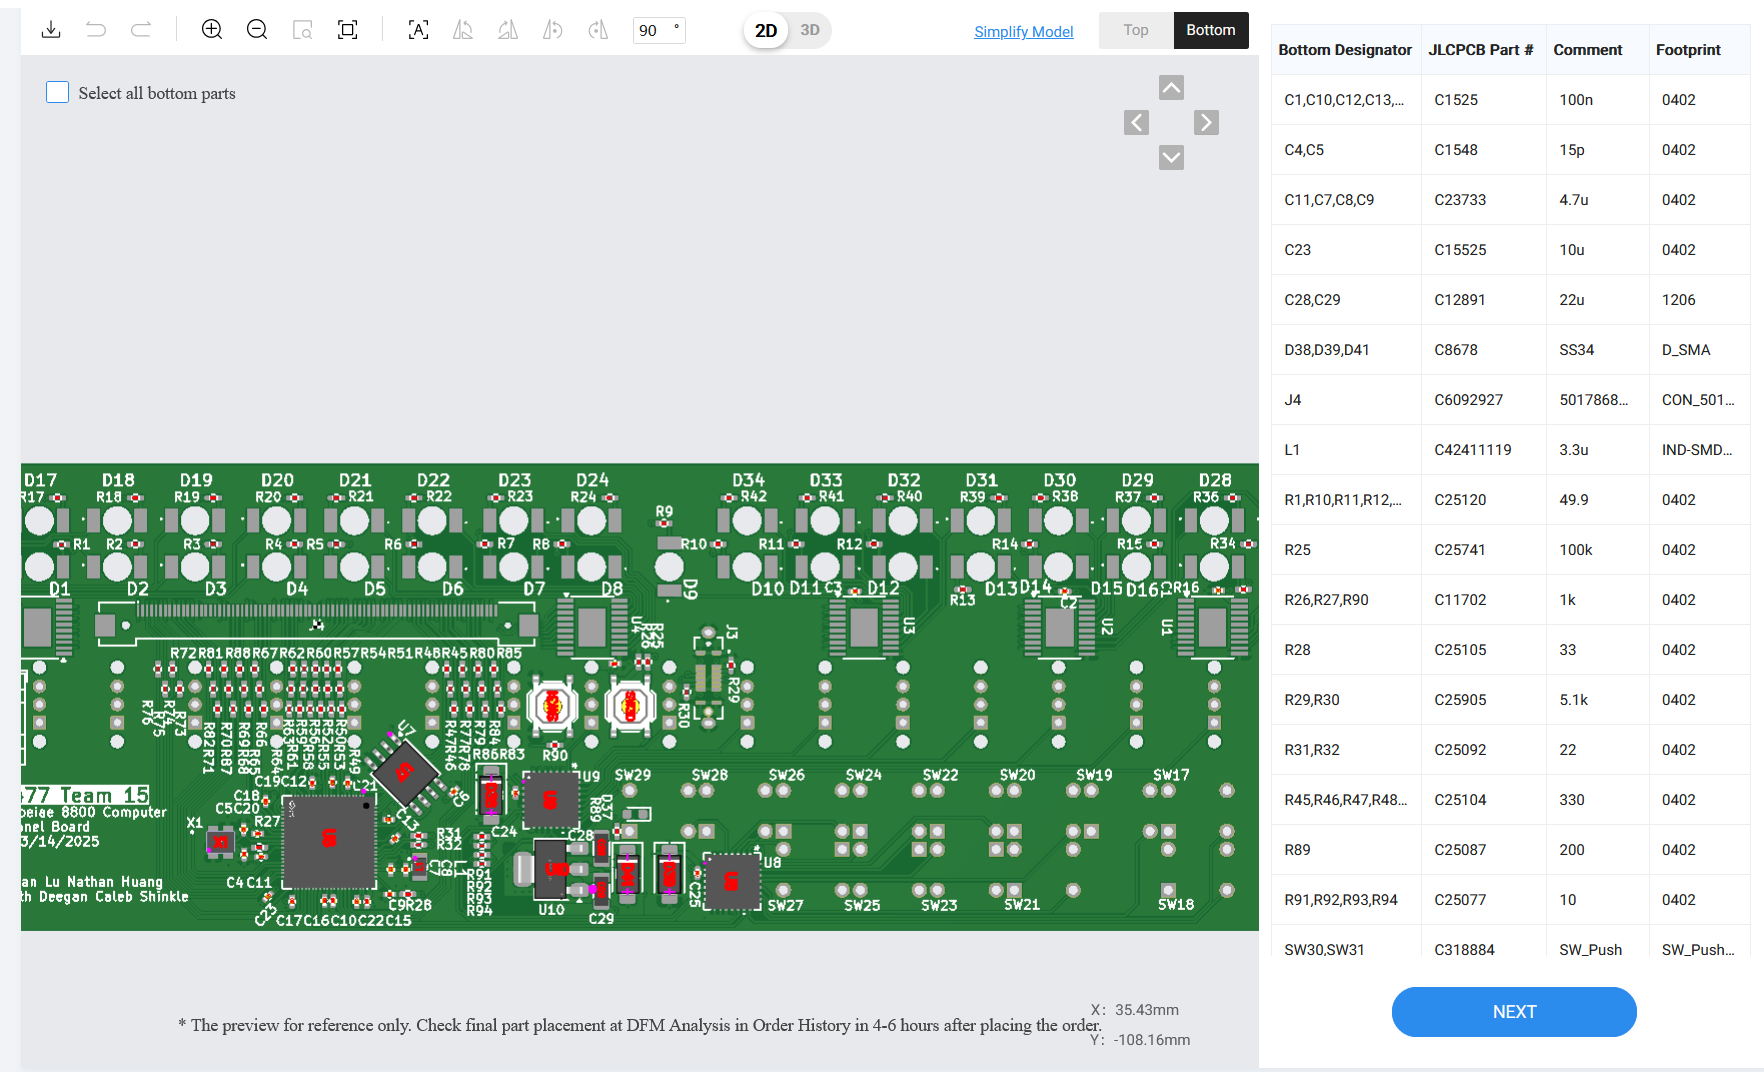
Task: Pan the board view down with the arrow
Action: 1171,158
